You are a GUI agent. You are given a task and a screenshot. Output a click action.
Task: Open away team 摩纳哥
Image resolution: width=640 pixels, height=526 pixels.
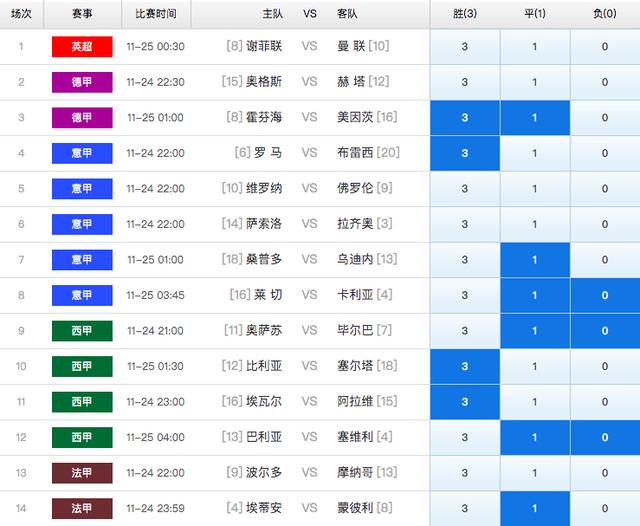point(355,472)
